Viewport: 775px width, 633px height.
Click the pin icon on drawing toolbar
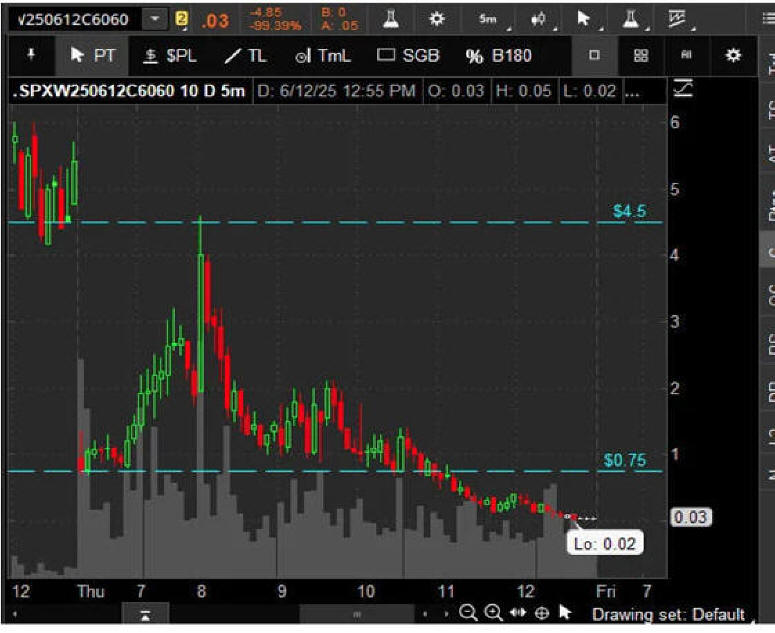[x=31, y=55]
